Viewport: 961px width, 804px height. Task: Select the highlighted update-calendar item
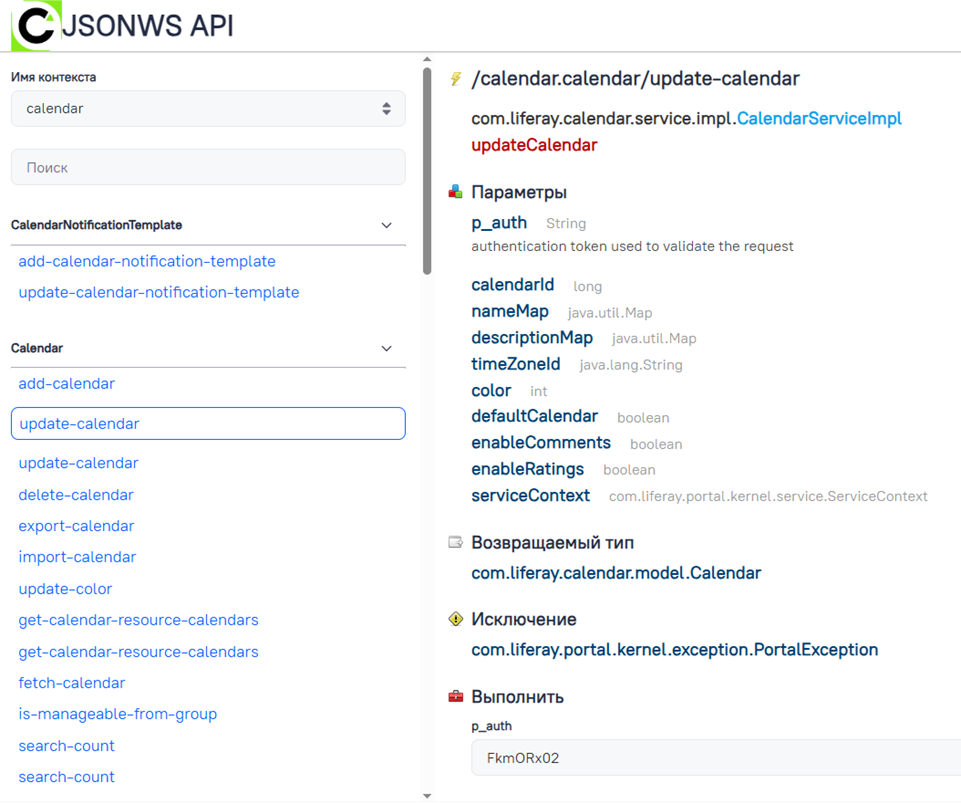[x=208, y=424]
